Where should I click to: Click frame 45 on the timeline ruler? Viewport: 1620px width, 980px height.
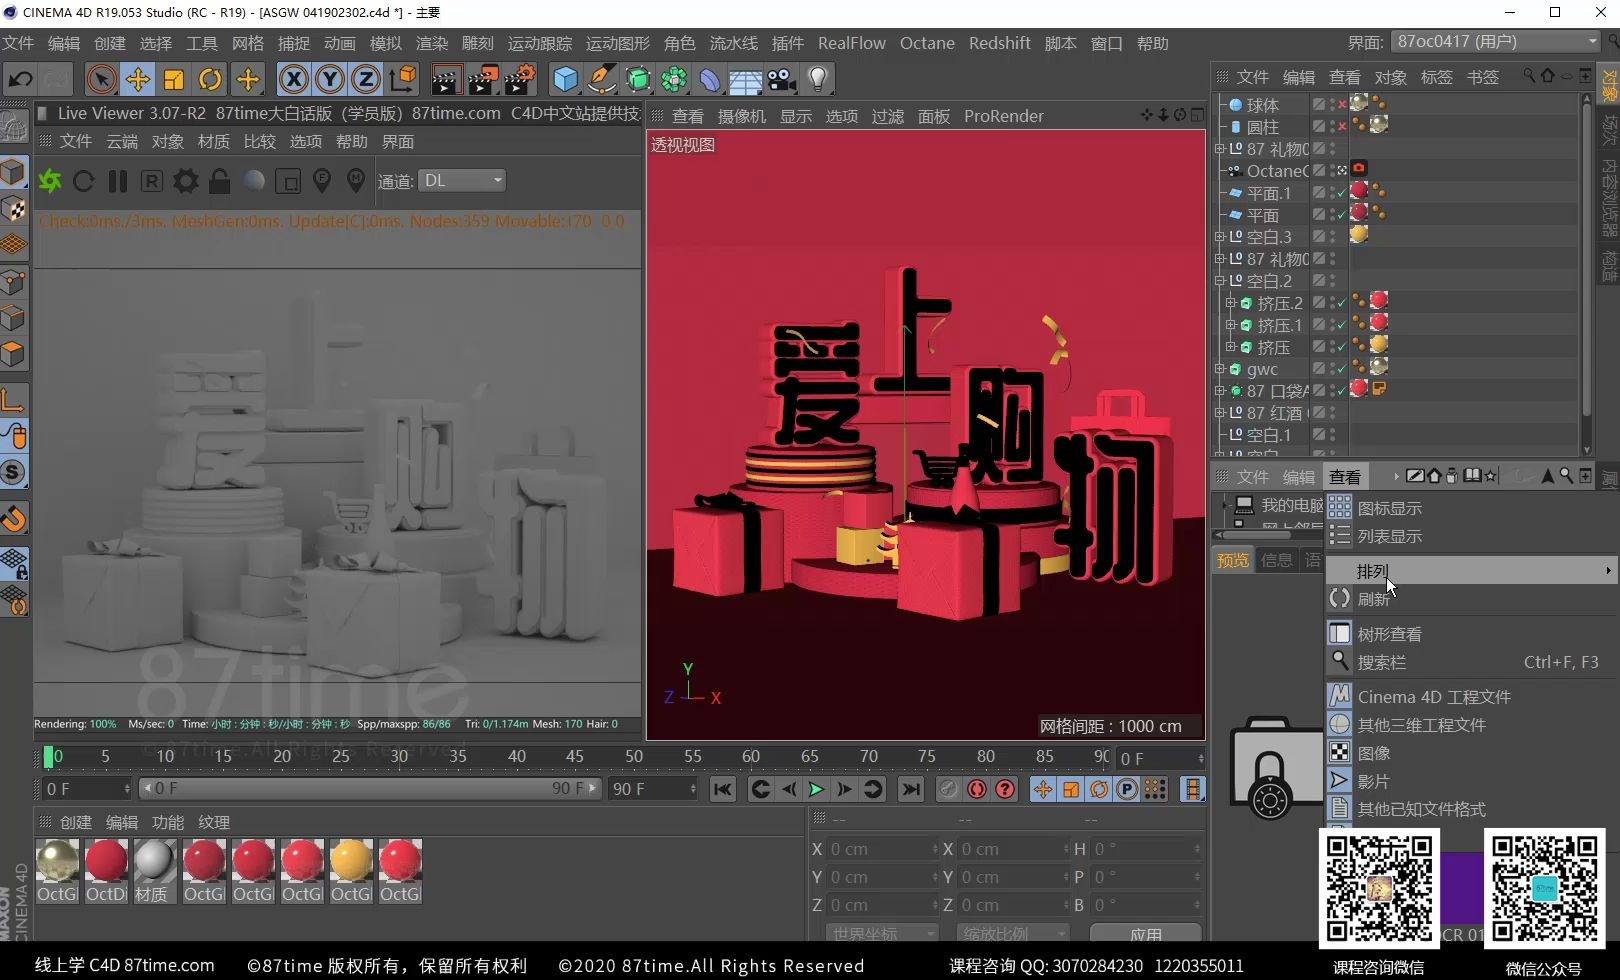(575, 757)
